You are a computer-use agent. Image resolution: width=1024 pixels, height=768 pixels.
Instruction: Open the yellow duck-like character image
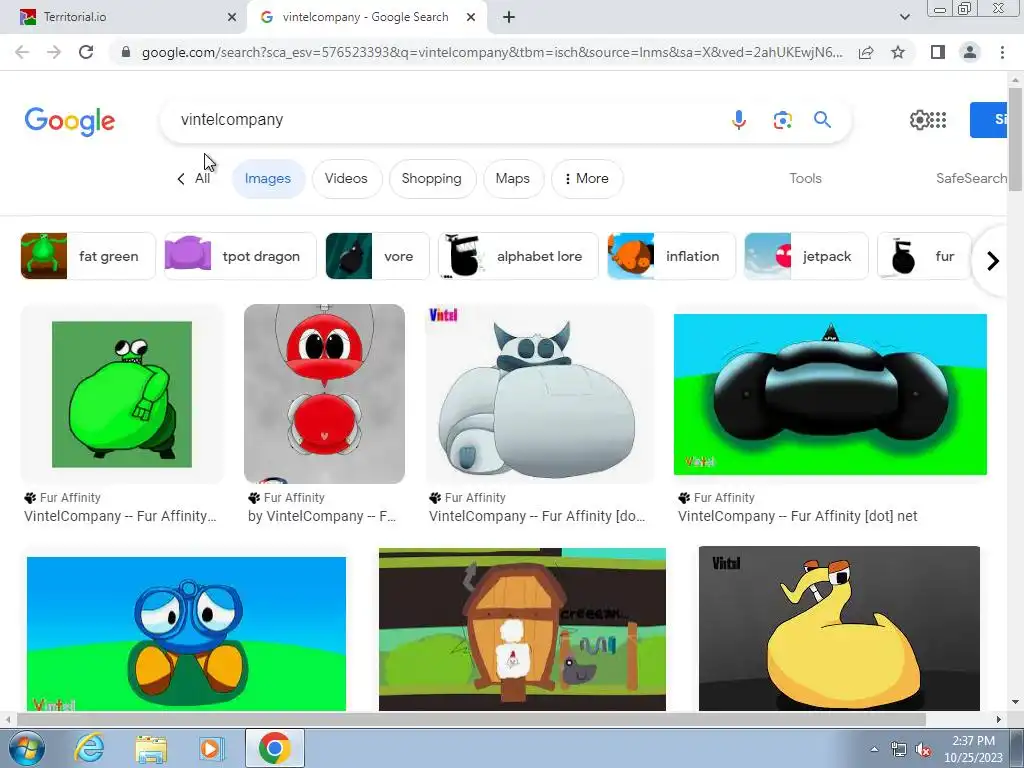839,628
